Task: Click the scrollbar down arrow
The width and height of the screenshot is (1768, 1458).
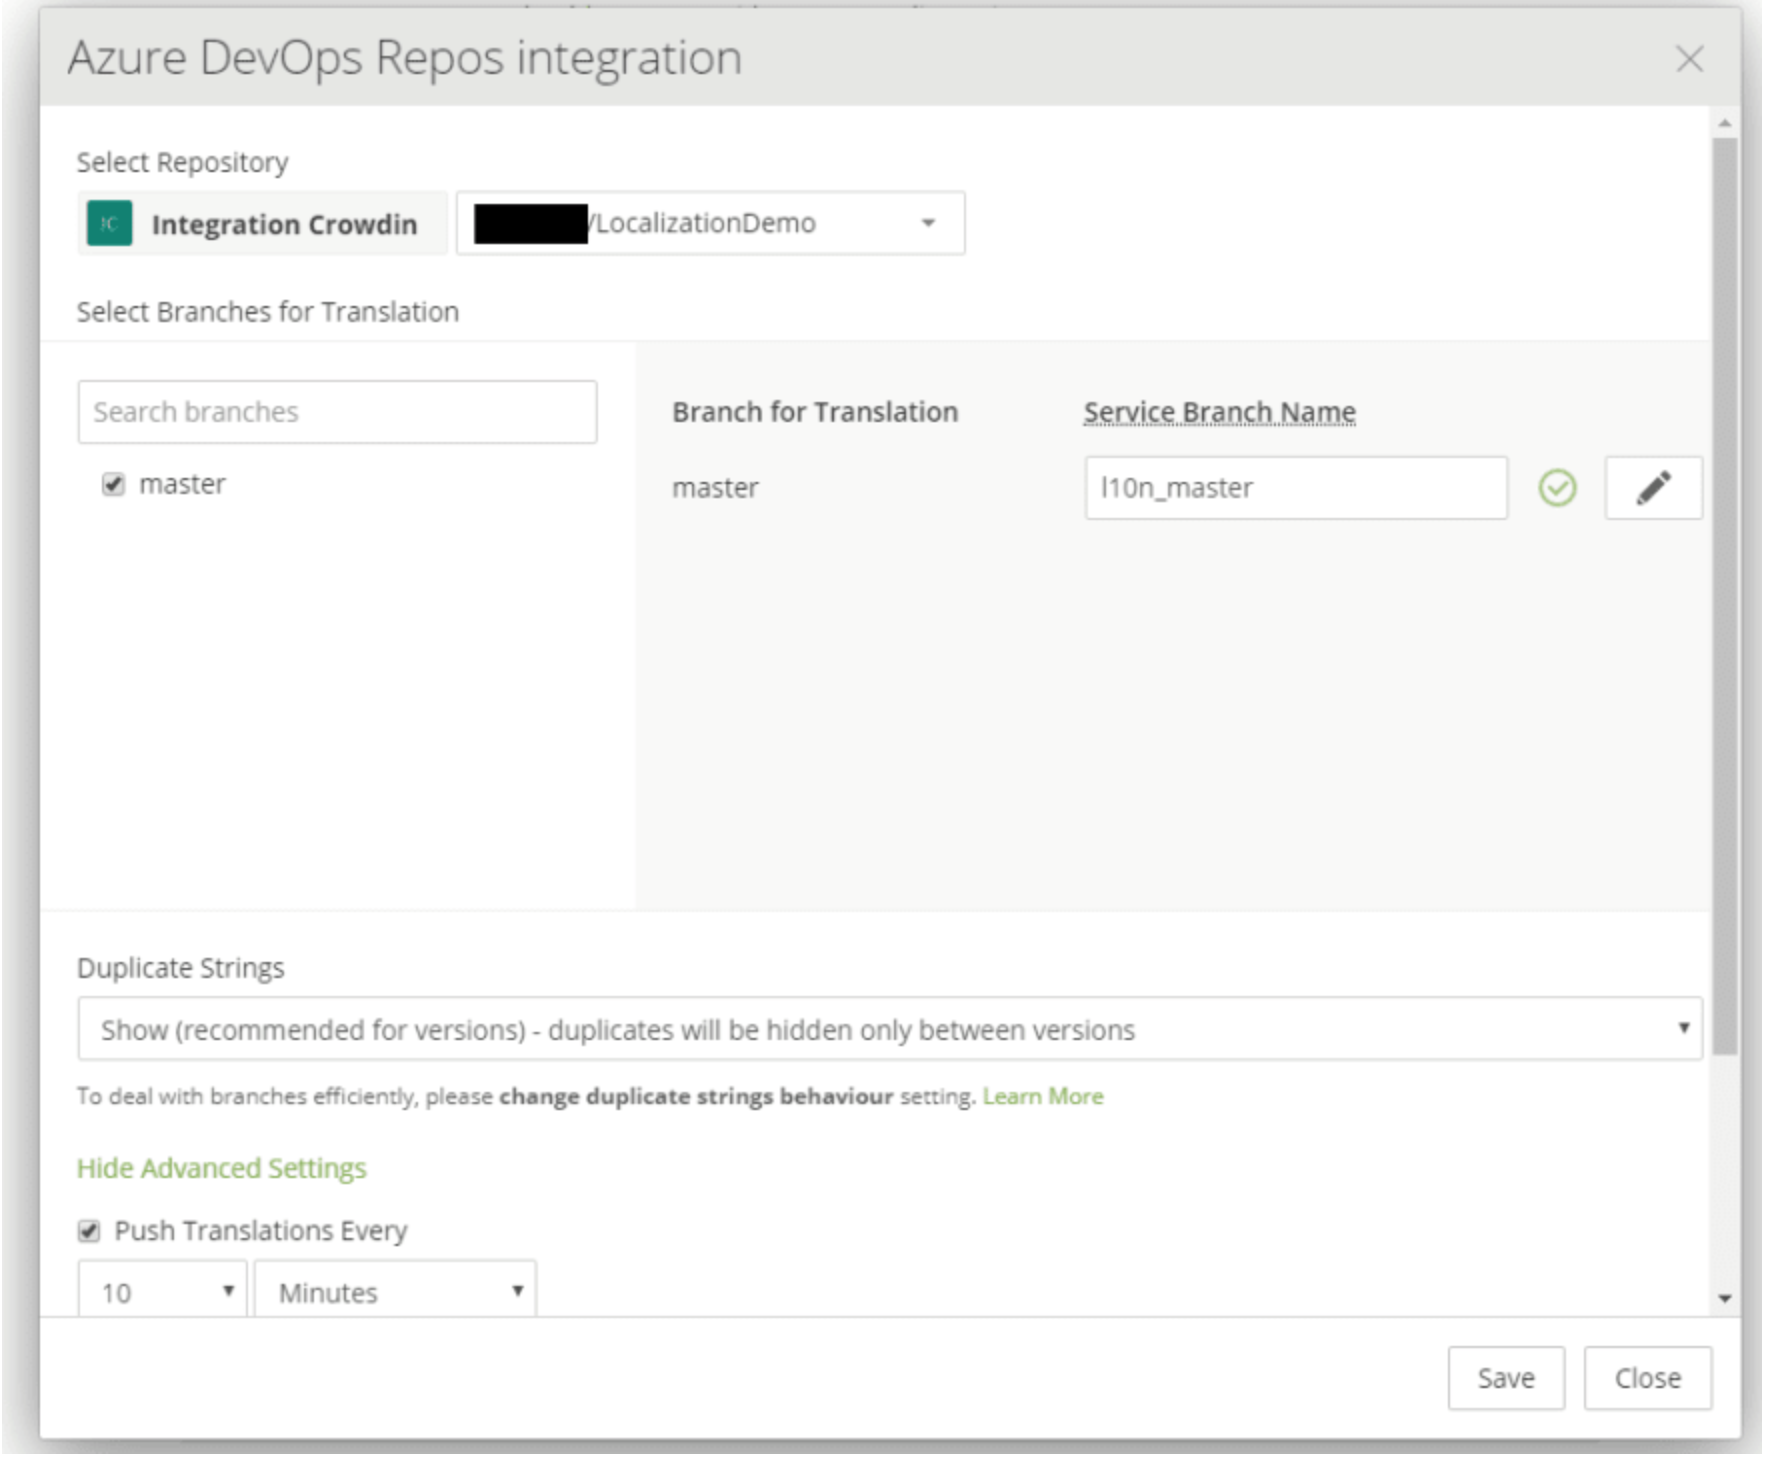Action: tap(1724, 1298)
